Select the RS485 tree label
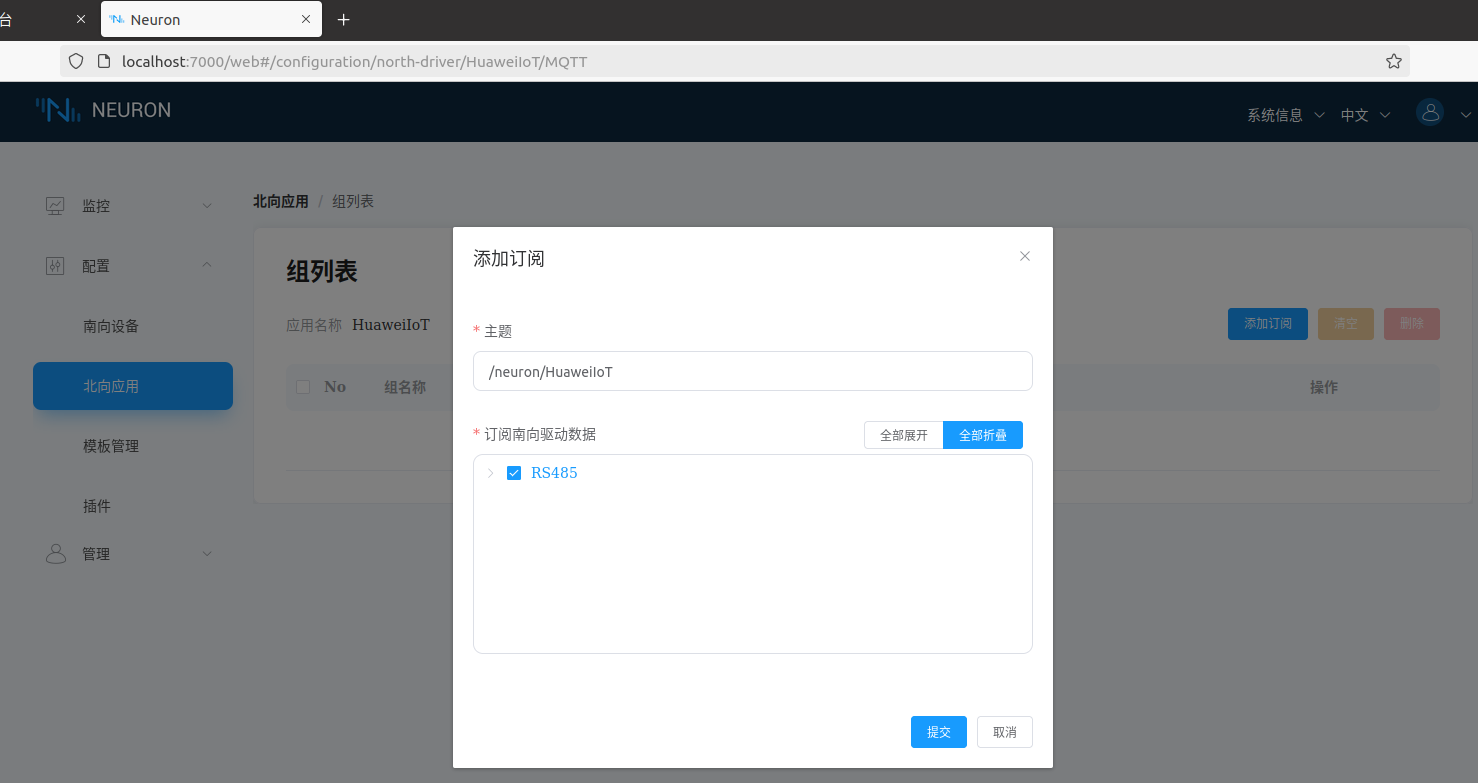This screenshot has height=783, width=1478. 554,473
